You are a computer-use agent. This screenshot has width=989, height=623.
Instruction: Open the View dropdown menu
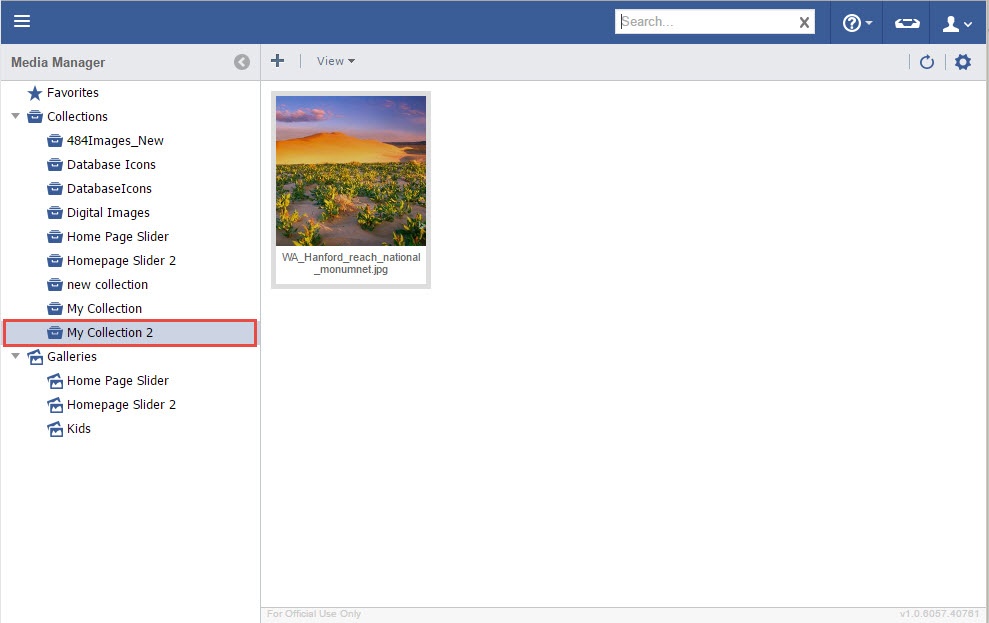[335, 61]
